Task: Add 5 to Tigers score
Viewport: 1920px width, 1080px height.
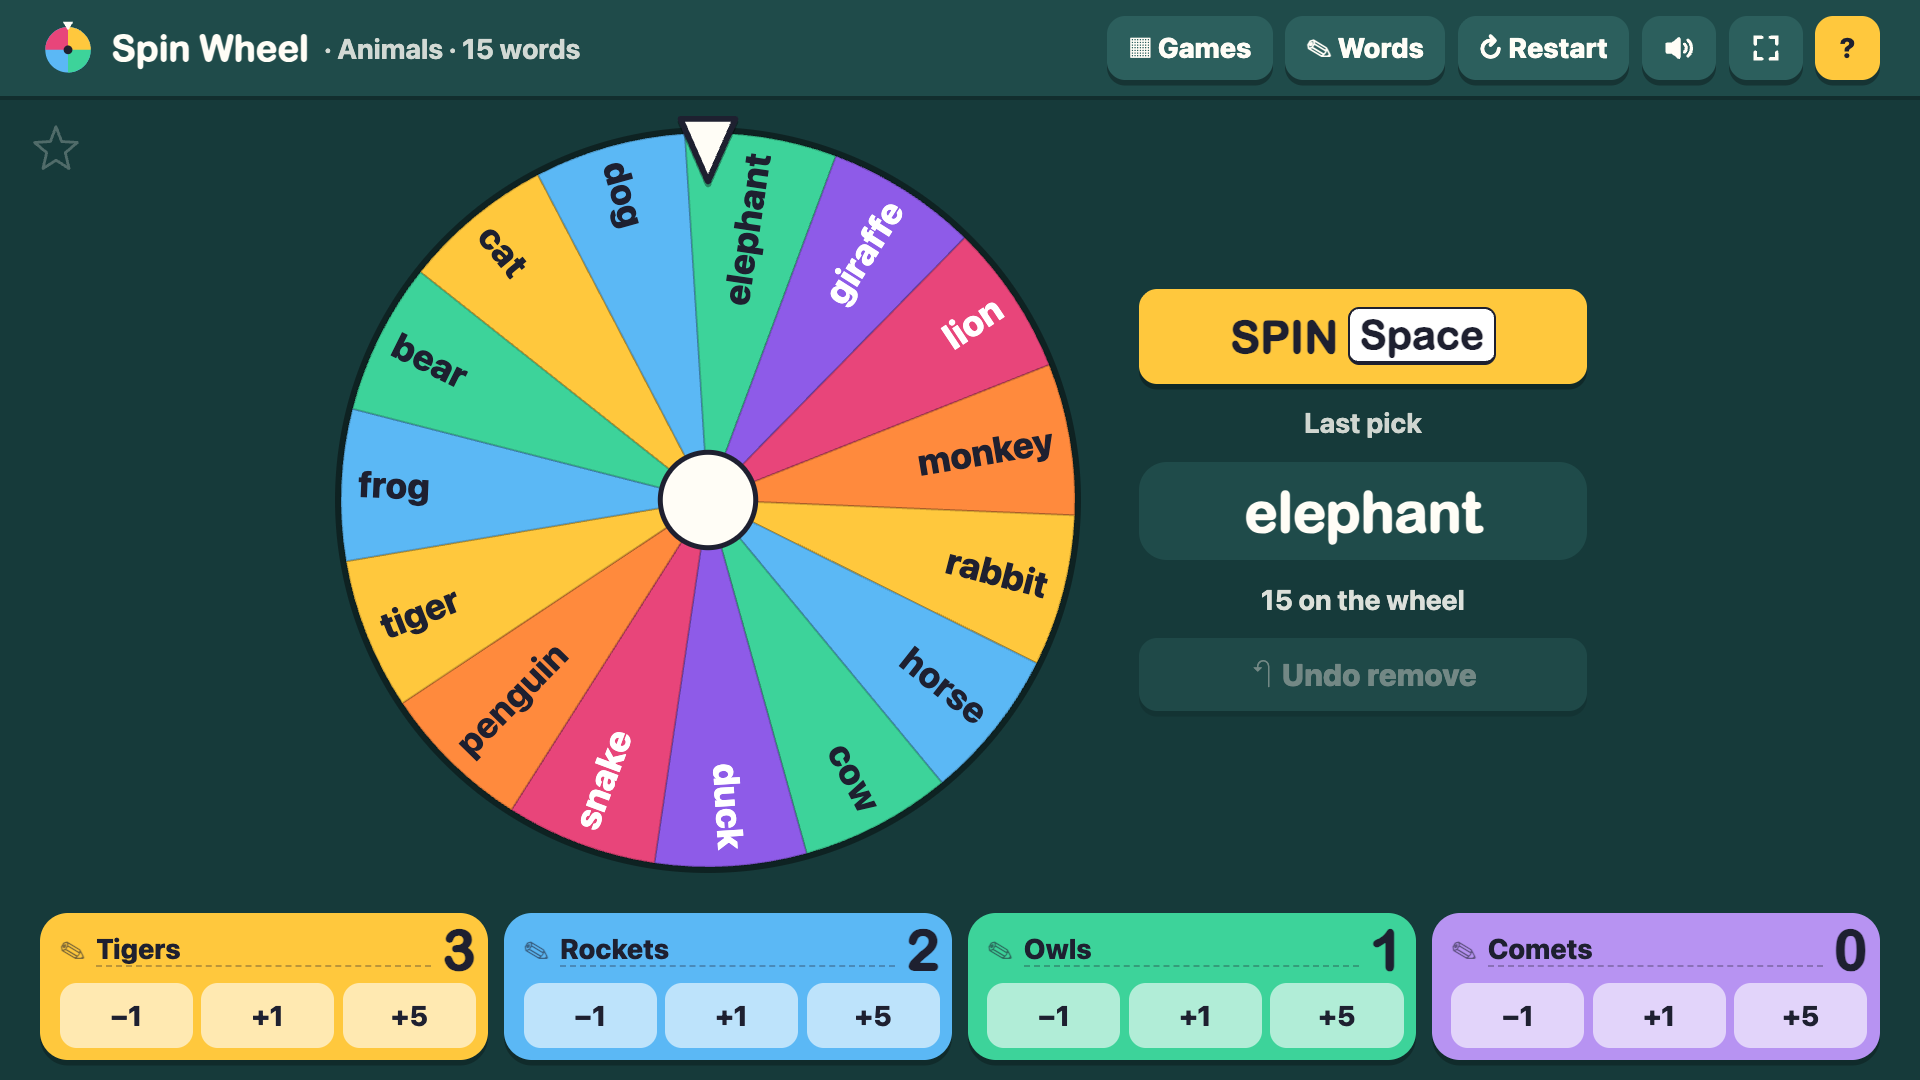Action: point(409,1016)
